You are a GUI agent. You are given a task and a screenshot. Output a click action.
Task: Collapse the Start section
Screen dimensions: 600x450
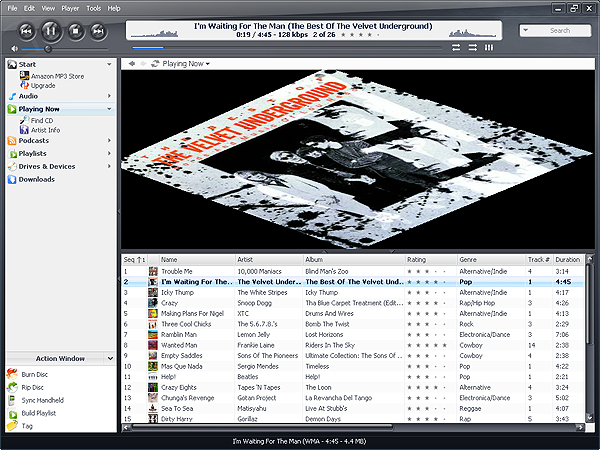(x=109, y=64)
